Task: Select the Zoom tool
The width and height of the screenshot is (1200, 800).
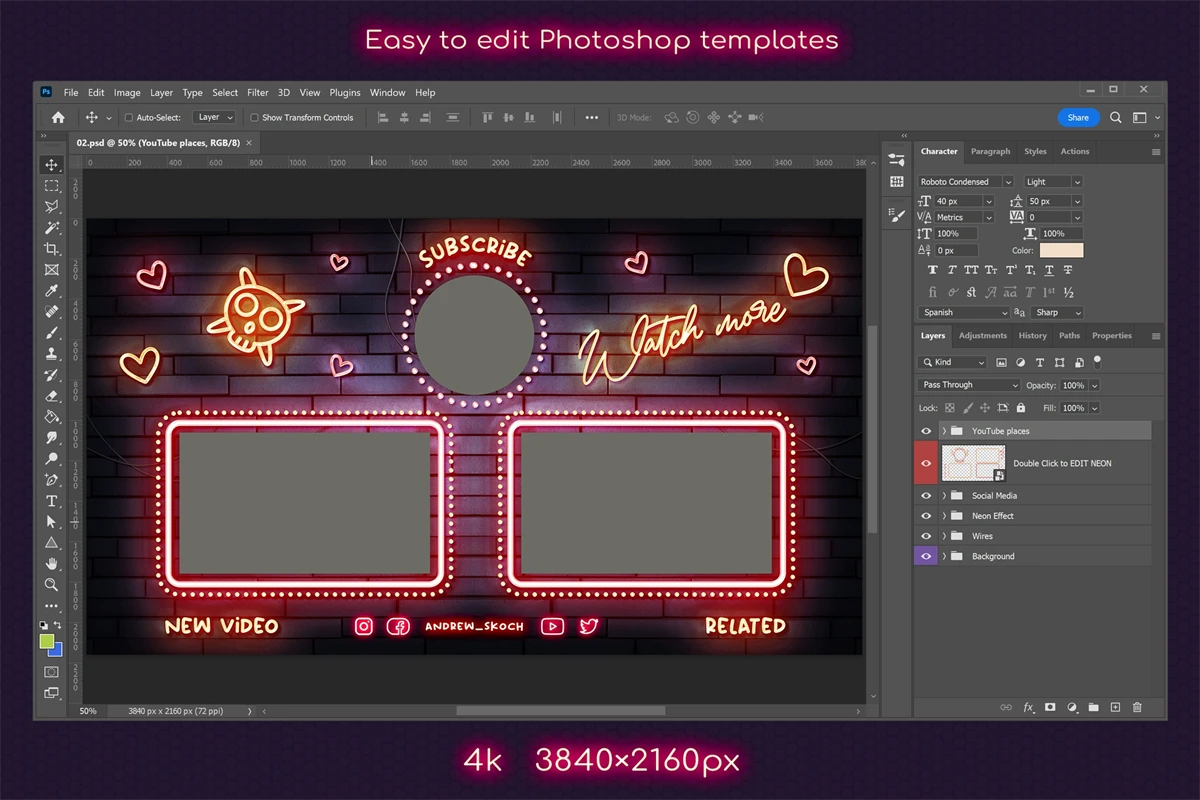Action: coord(52,585)
